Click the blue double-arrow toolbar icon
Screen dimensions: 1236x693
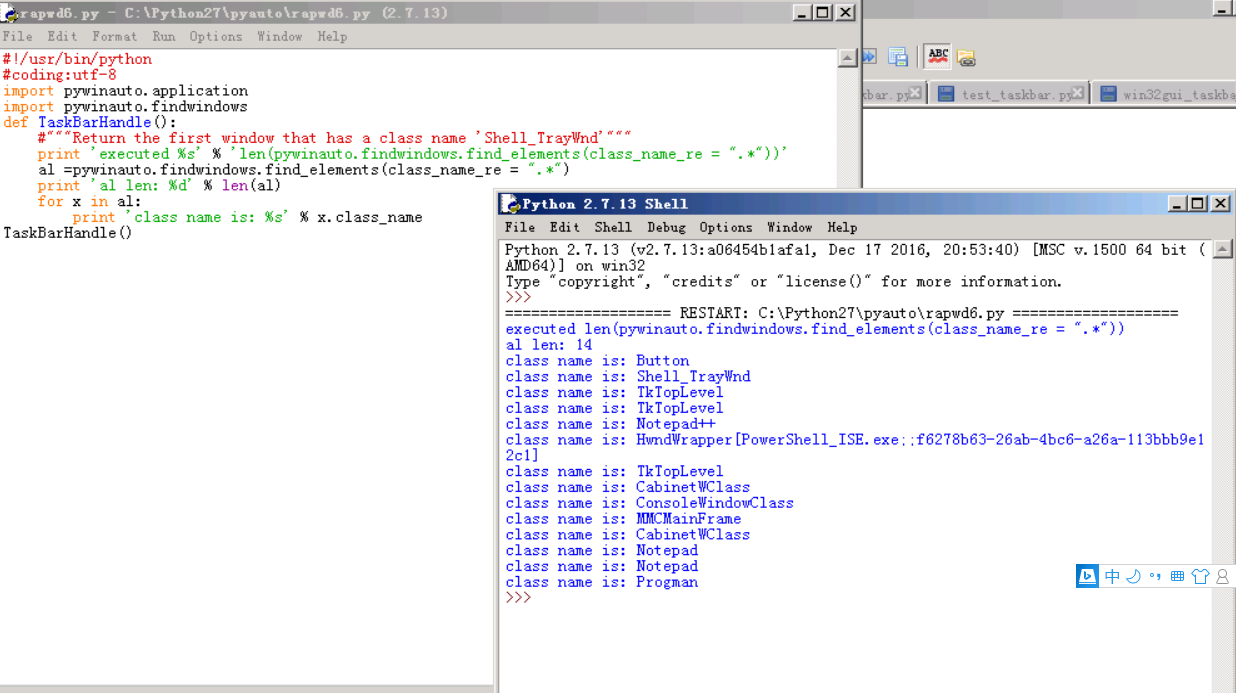click(868, 57)
